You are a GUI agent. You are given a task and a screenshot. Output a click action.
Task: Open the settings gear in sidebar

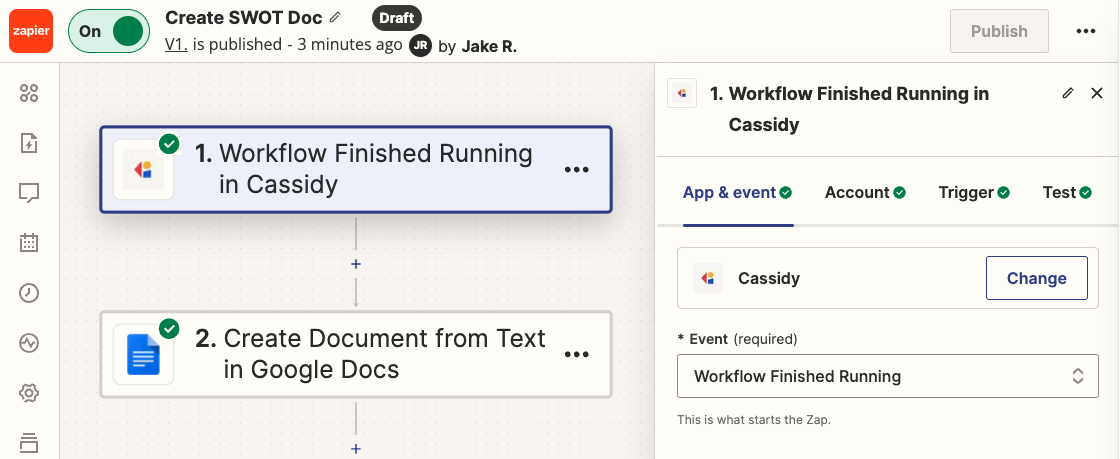click(x=29, y=393)
